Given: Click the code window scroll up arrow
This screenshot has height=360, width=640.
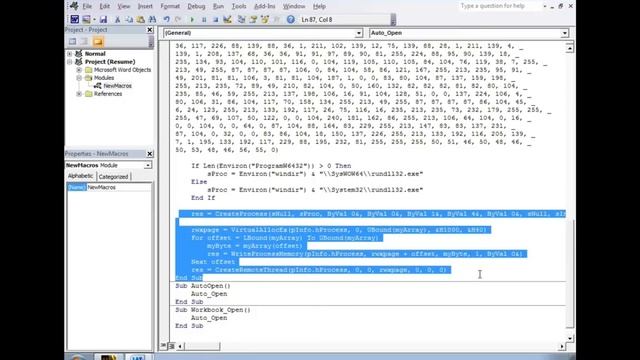Looking at the screenshot, I should (570, 48).
